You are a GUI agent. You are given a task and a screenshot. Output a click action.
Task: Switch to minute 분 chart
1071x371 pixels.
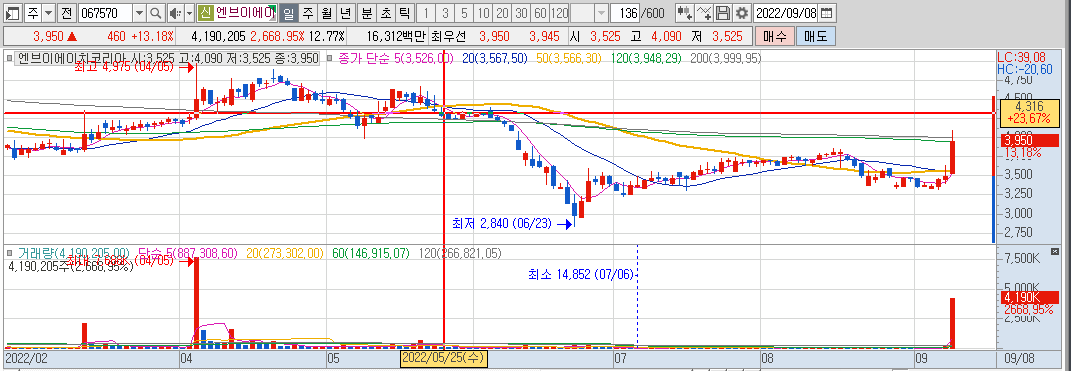367,12
